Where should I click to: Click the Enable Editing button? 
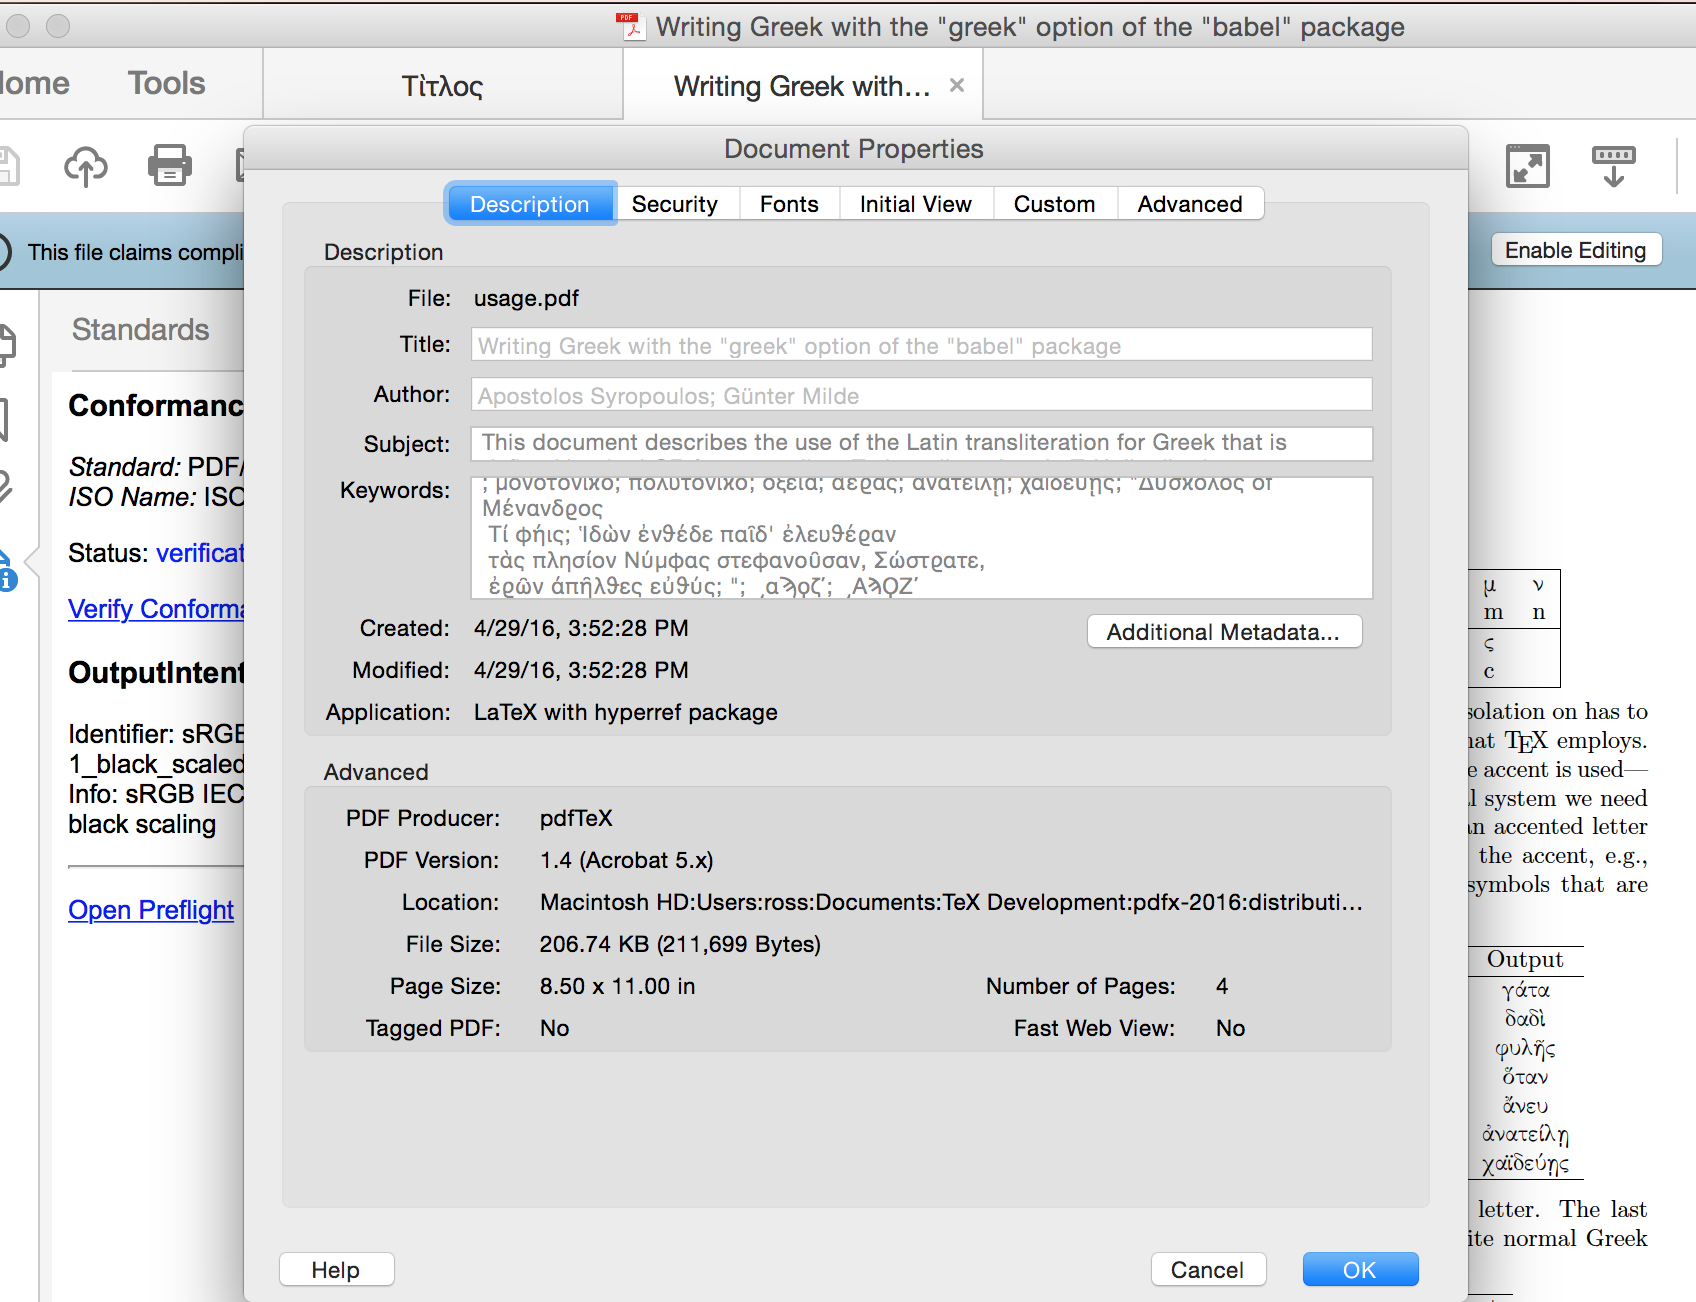click(x=1575, y=250)
